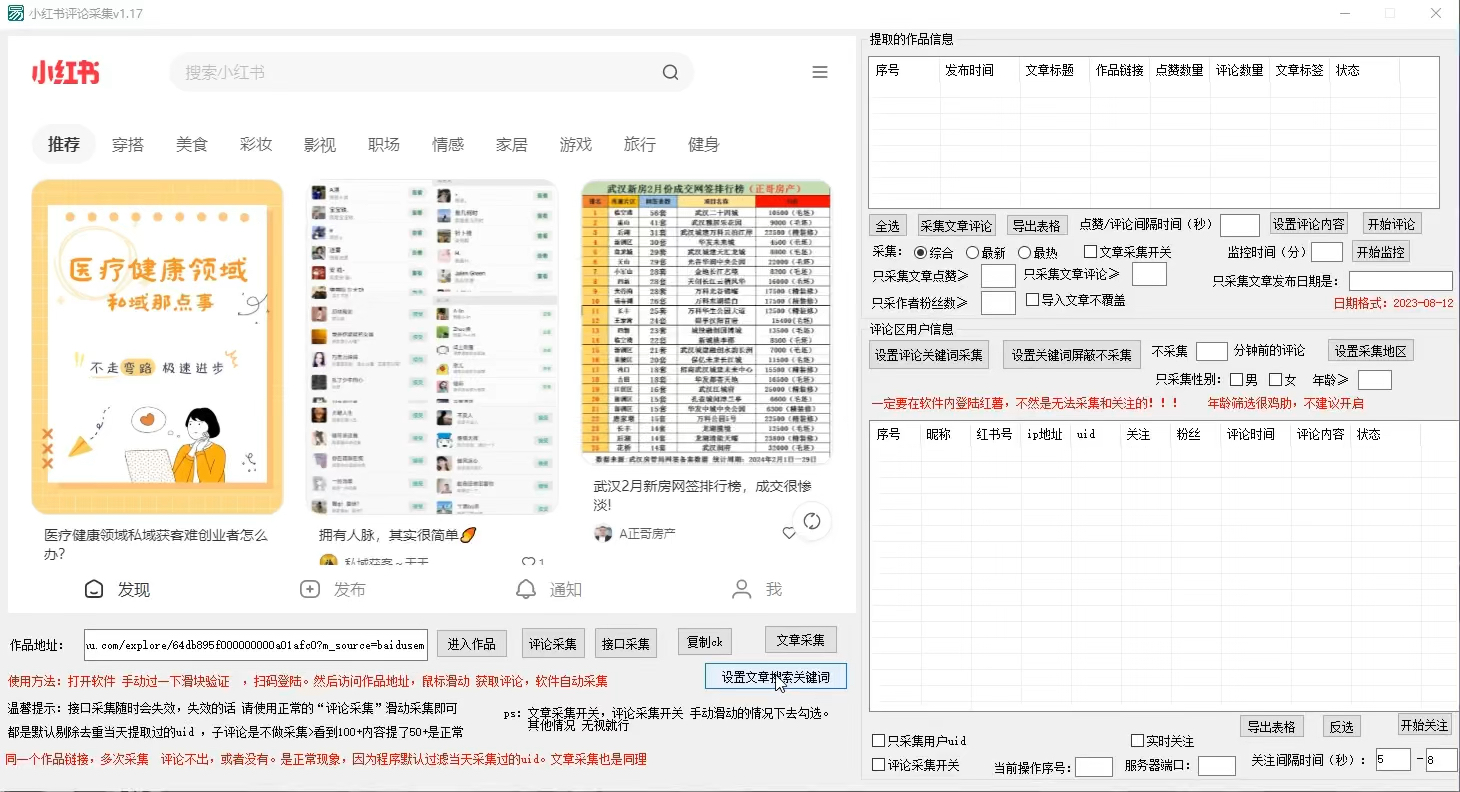This screenshot has width=1460, height=792.
Task: Switch to 彩妆 category tab
Action: pos(256,144)
